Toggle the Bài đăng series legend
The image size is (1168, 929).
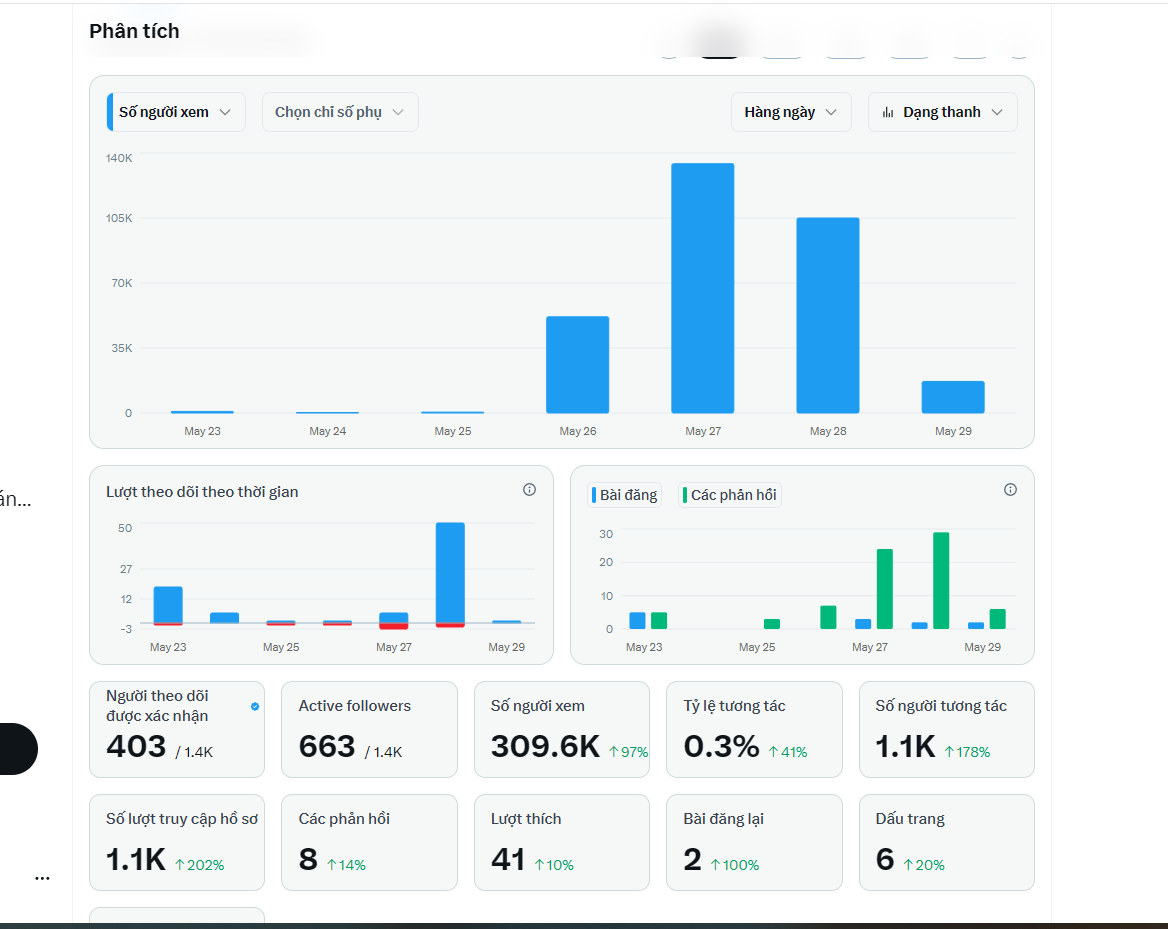coord(624,495)
